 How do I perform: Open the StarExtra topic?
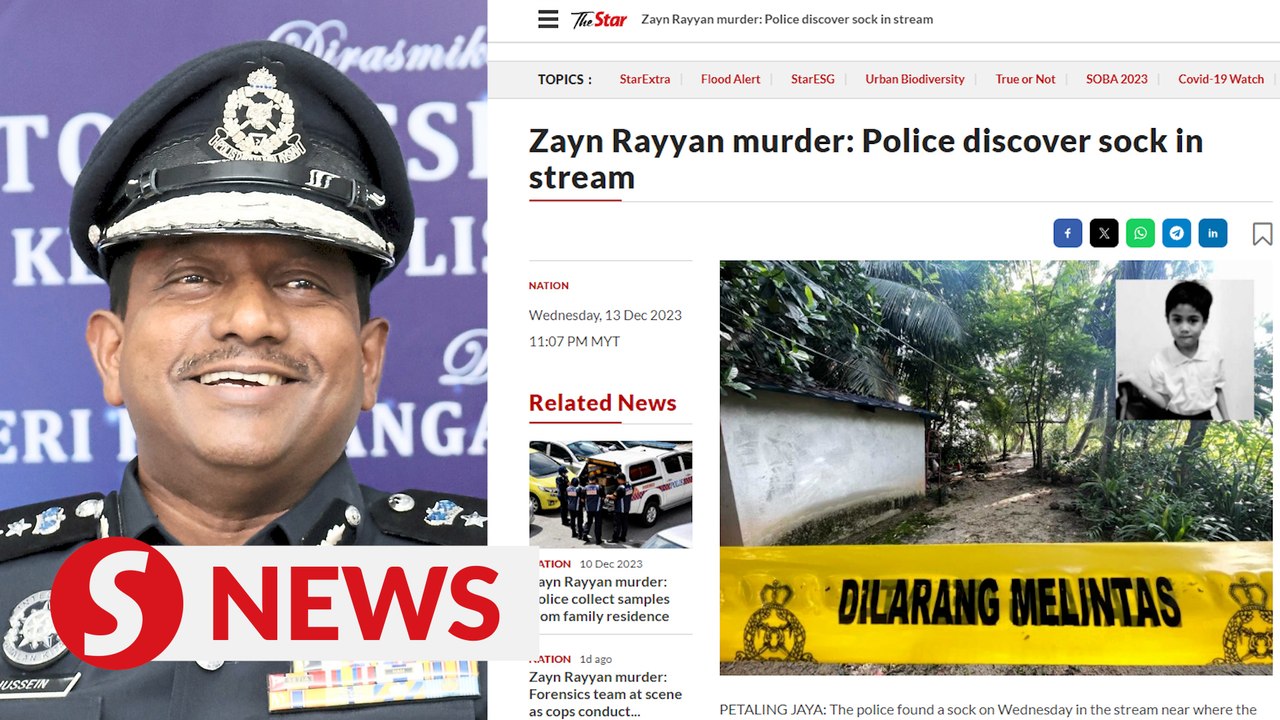click(x=645, y=79)
